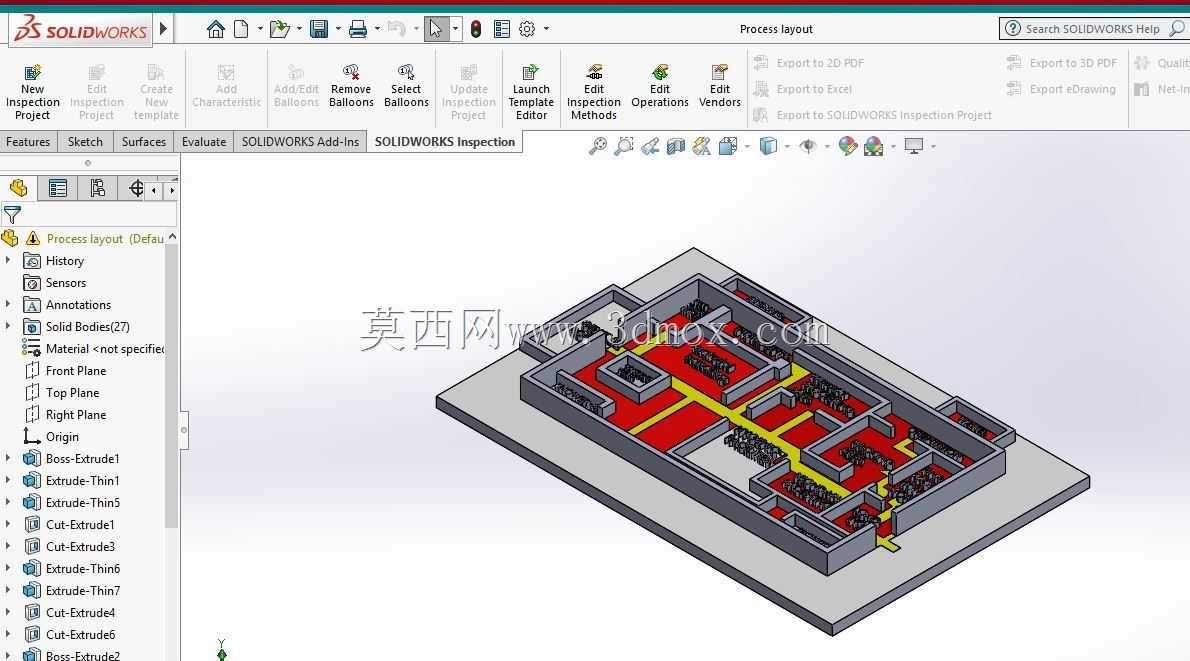Open the SOLIDWORKS Add-Ins tab

(x=300, y=142)
